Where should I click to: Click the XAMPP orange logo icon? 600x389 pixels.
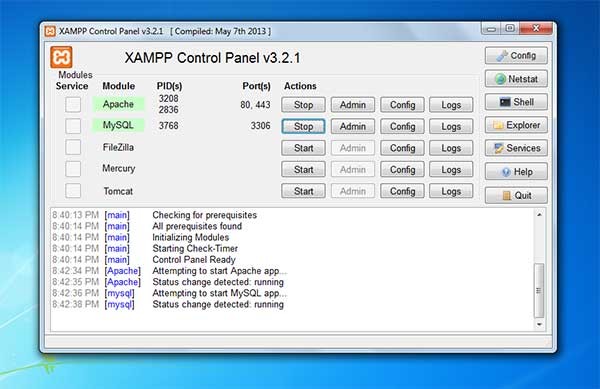pos(61,57)
